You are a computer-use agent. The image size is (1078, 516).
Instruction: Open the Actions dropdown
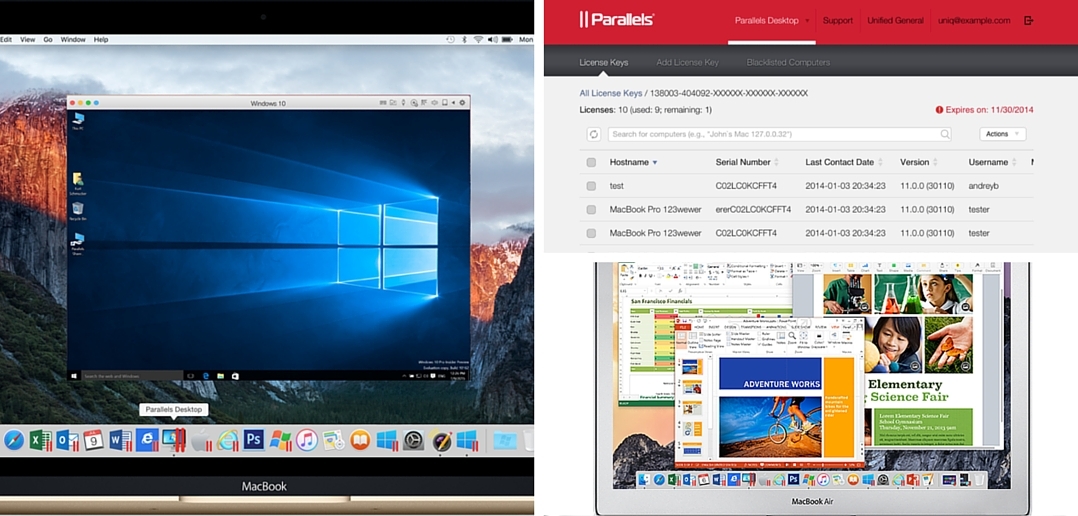1002,134
